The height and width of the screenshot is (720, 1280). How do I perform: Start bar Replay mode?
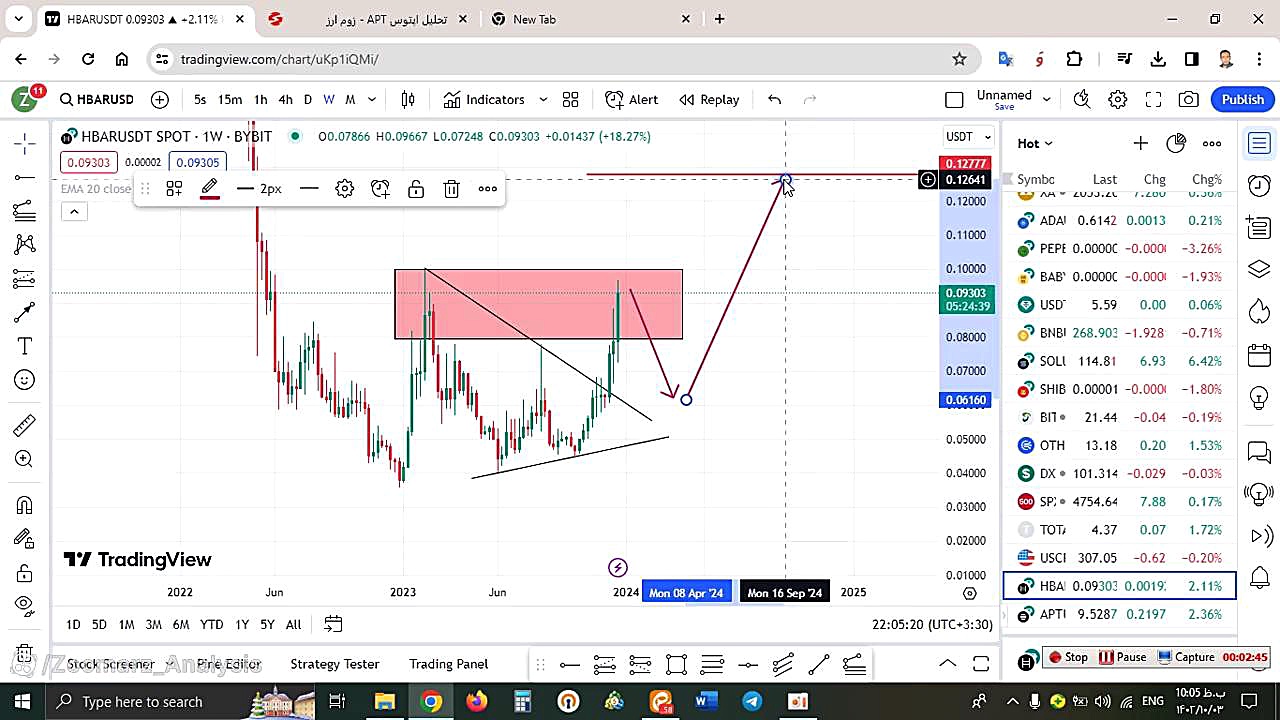click(x=709, y=99)
